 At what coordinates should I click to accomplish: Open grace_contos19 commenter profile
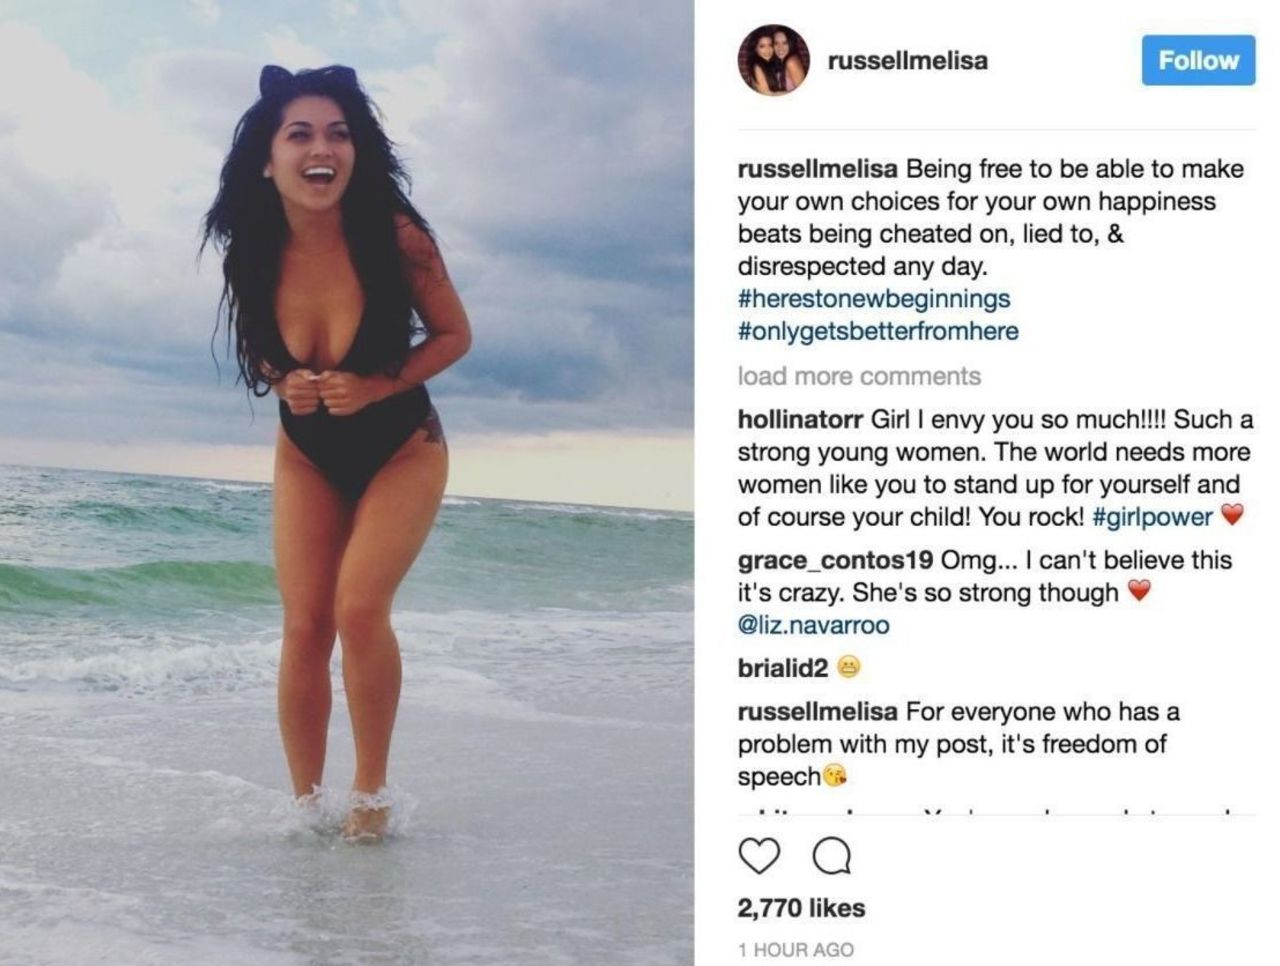tap(835, 560)
